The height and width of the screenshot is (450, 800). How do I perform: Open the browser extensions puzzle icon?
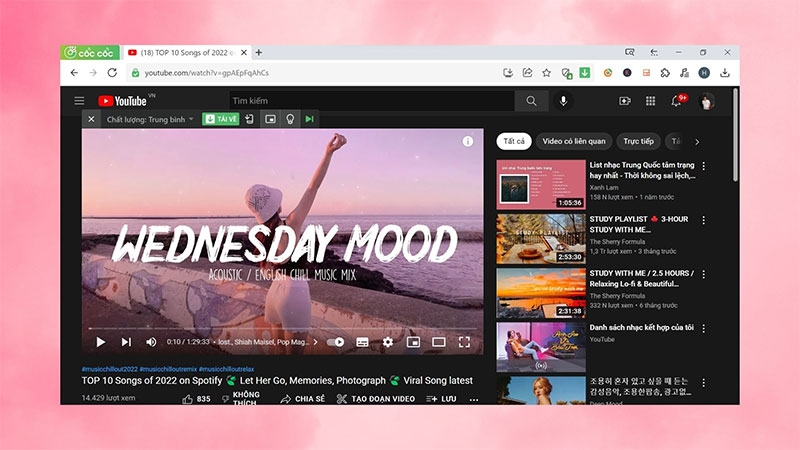point(665,73)
